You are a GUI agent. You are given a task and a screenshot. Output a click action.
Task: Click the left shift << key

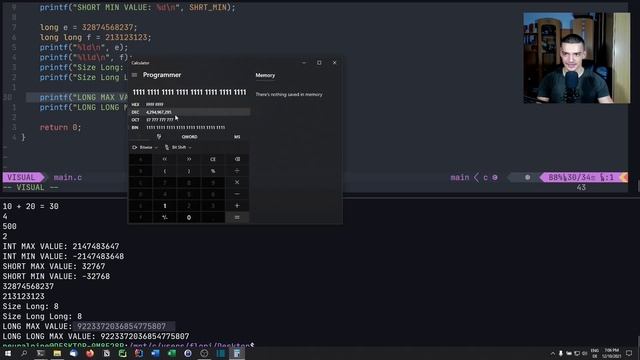coord(164,159)
